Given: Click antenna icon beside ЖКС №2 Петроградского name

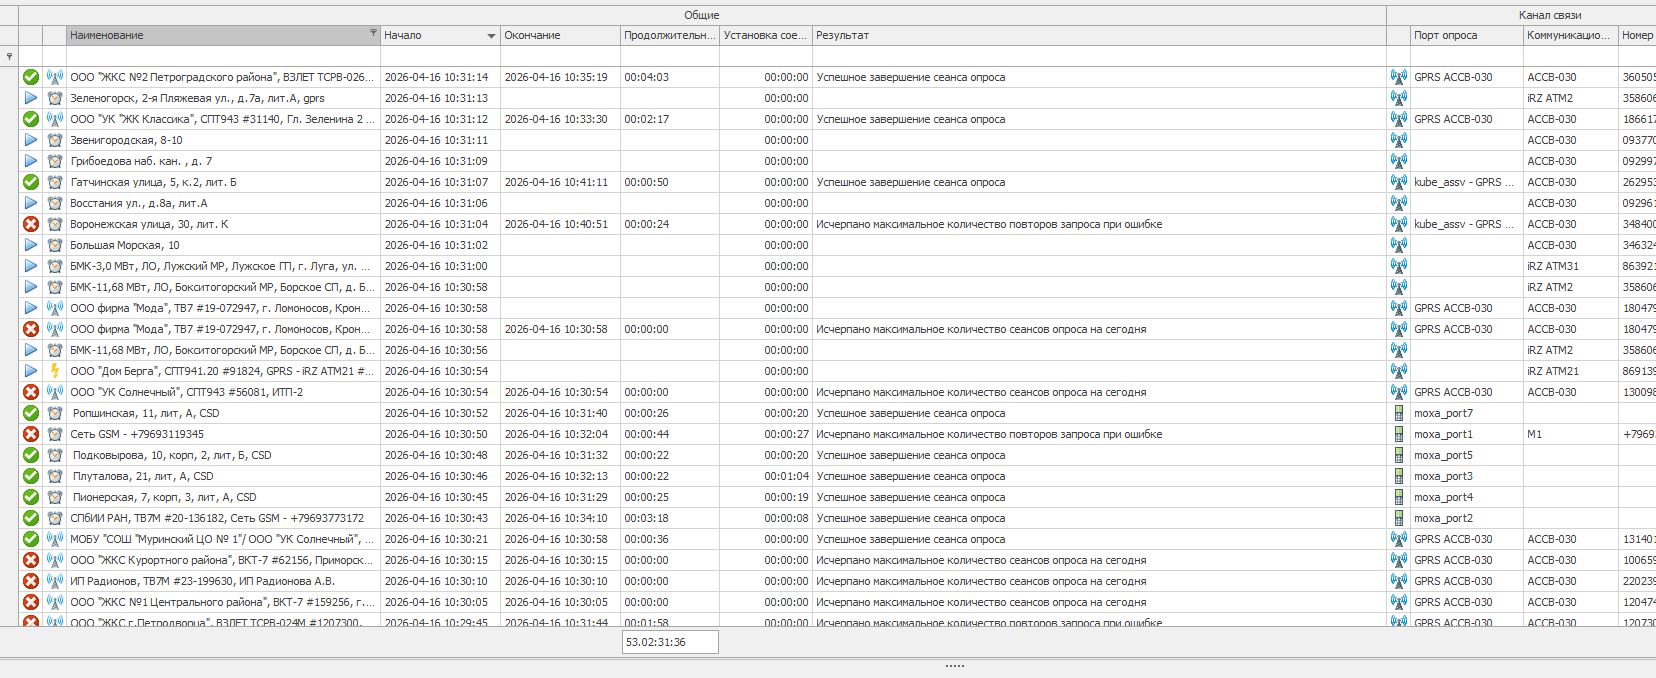Looking at the screenshot, I should coord(55,77).
